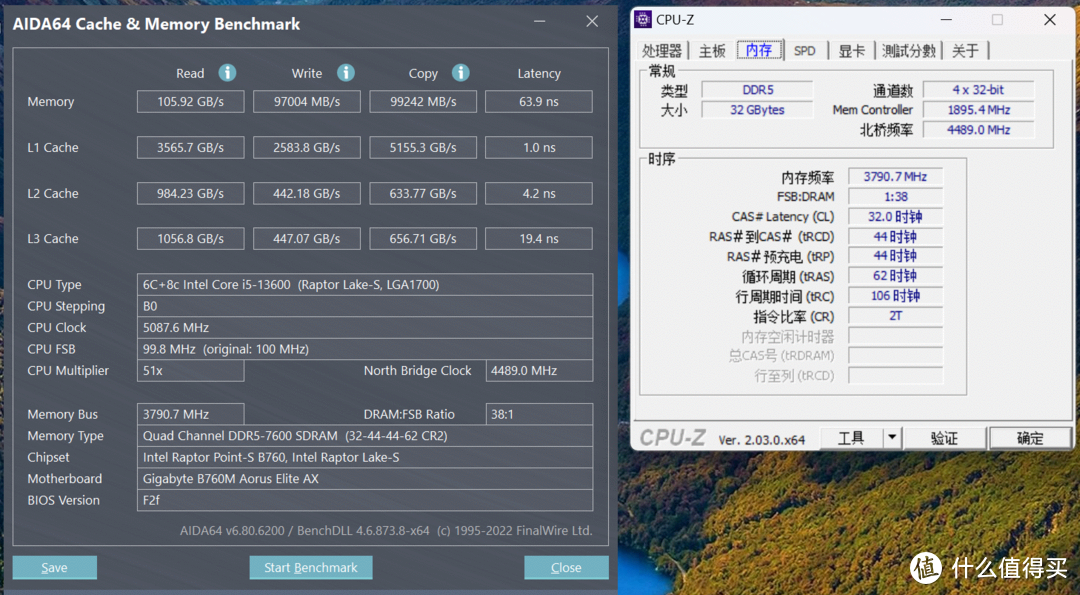This screenshot has height=595, width=1080.
Task: Click the 类型 field showing DDR5 in CPU-Z
Action: (x=758, y=90)
